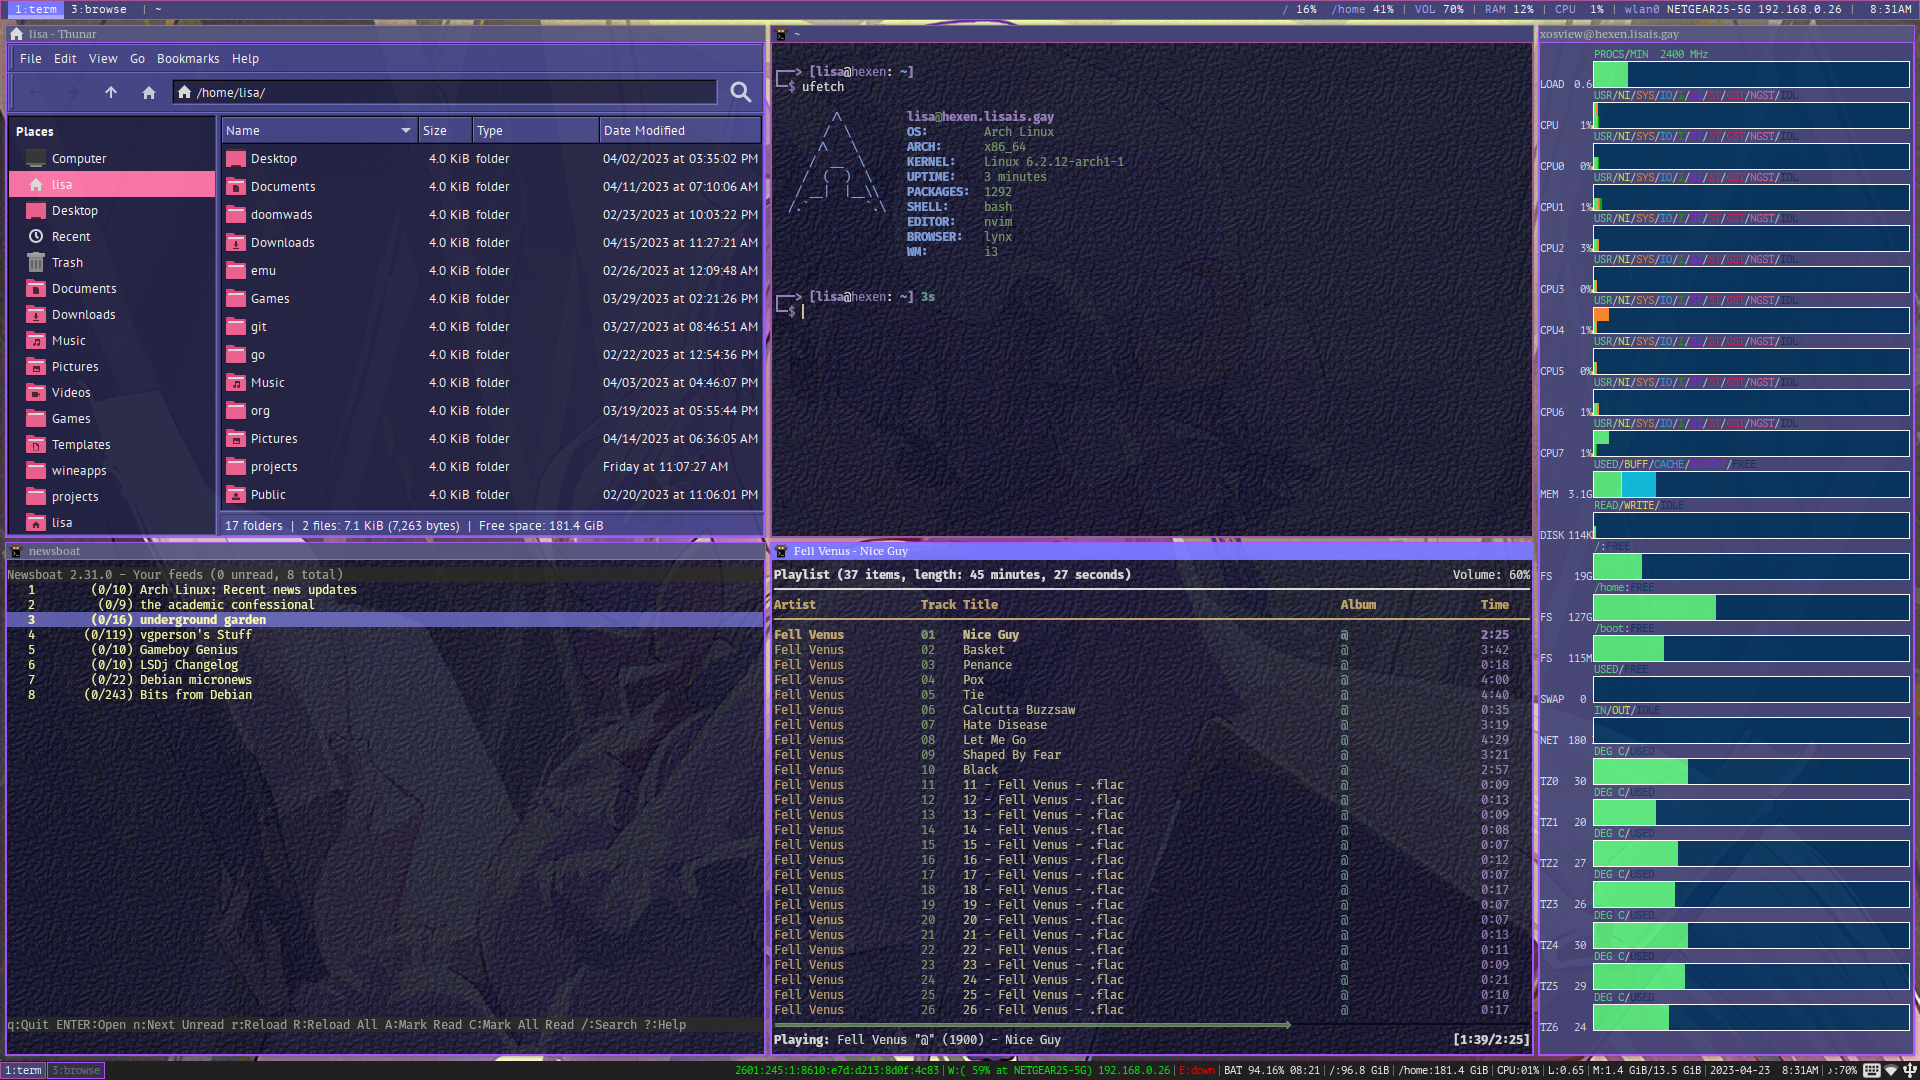Open the Music place in sidebar

(x=69, y=341)
